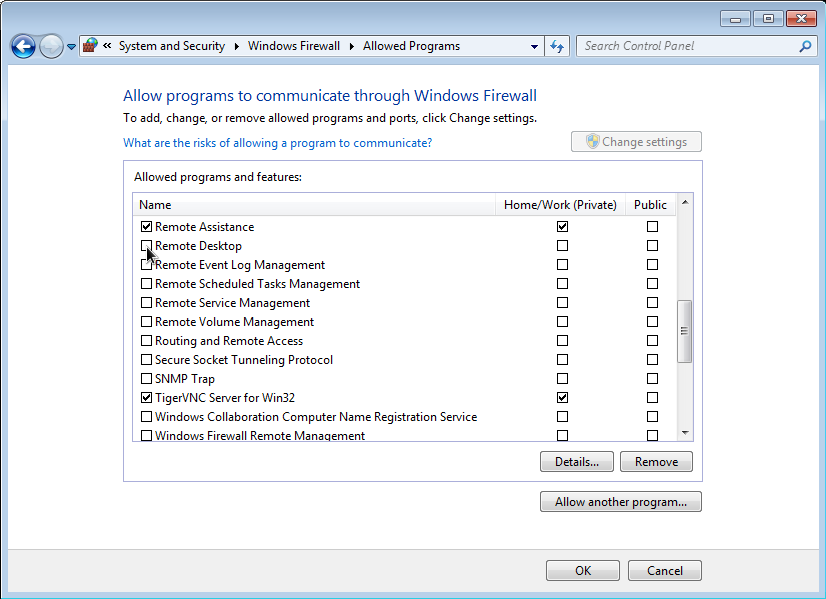Toggle Routing and Remote Access Private checkbox
This screenshot has height=599, width=826.
[563, 340]
